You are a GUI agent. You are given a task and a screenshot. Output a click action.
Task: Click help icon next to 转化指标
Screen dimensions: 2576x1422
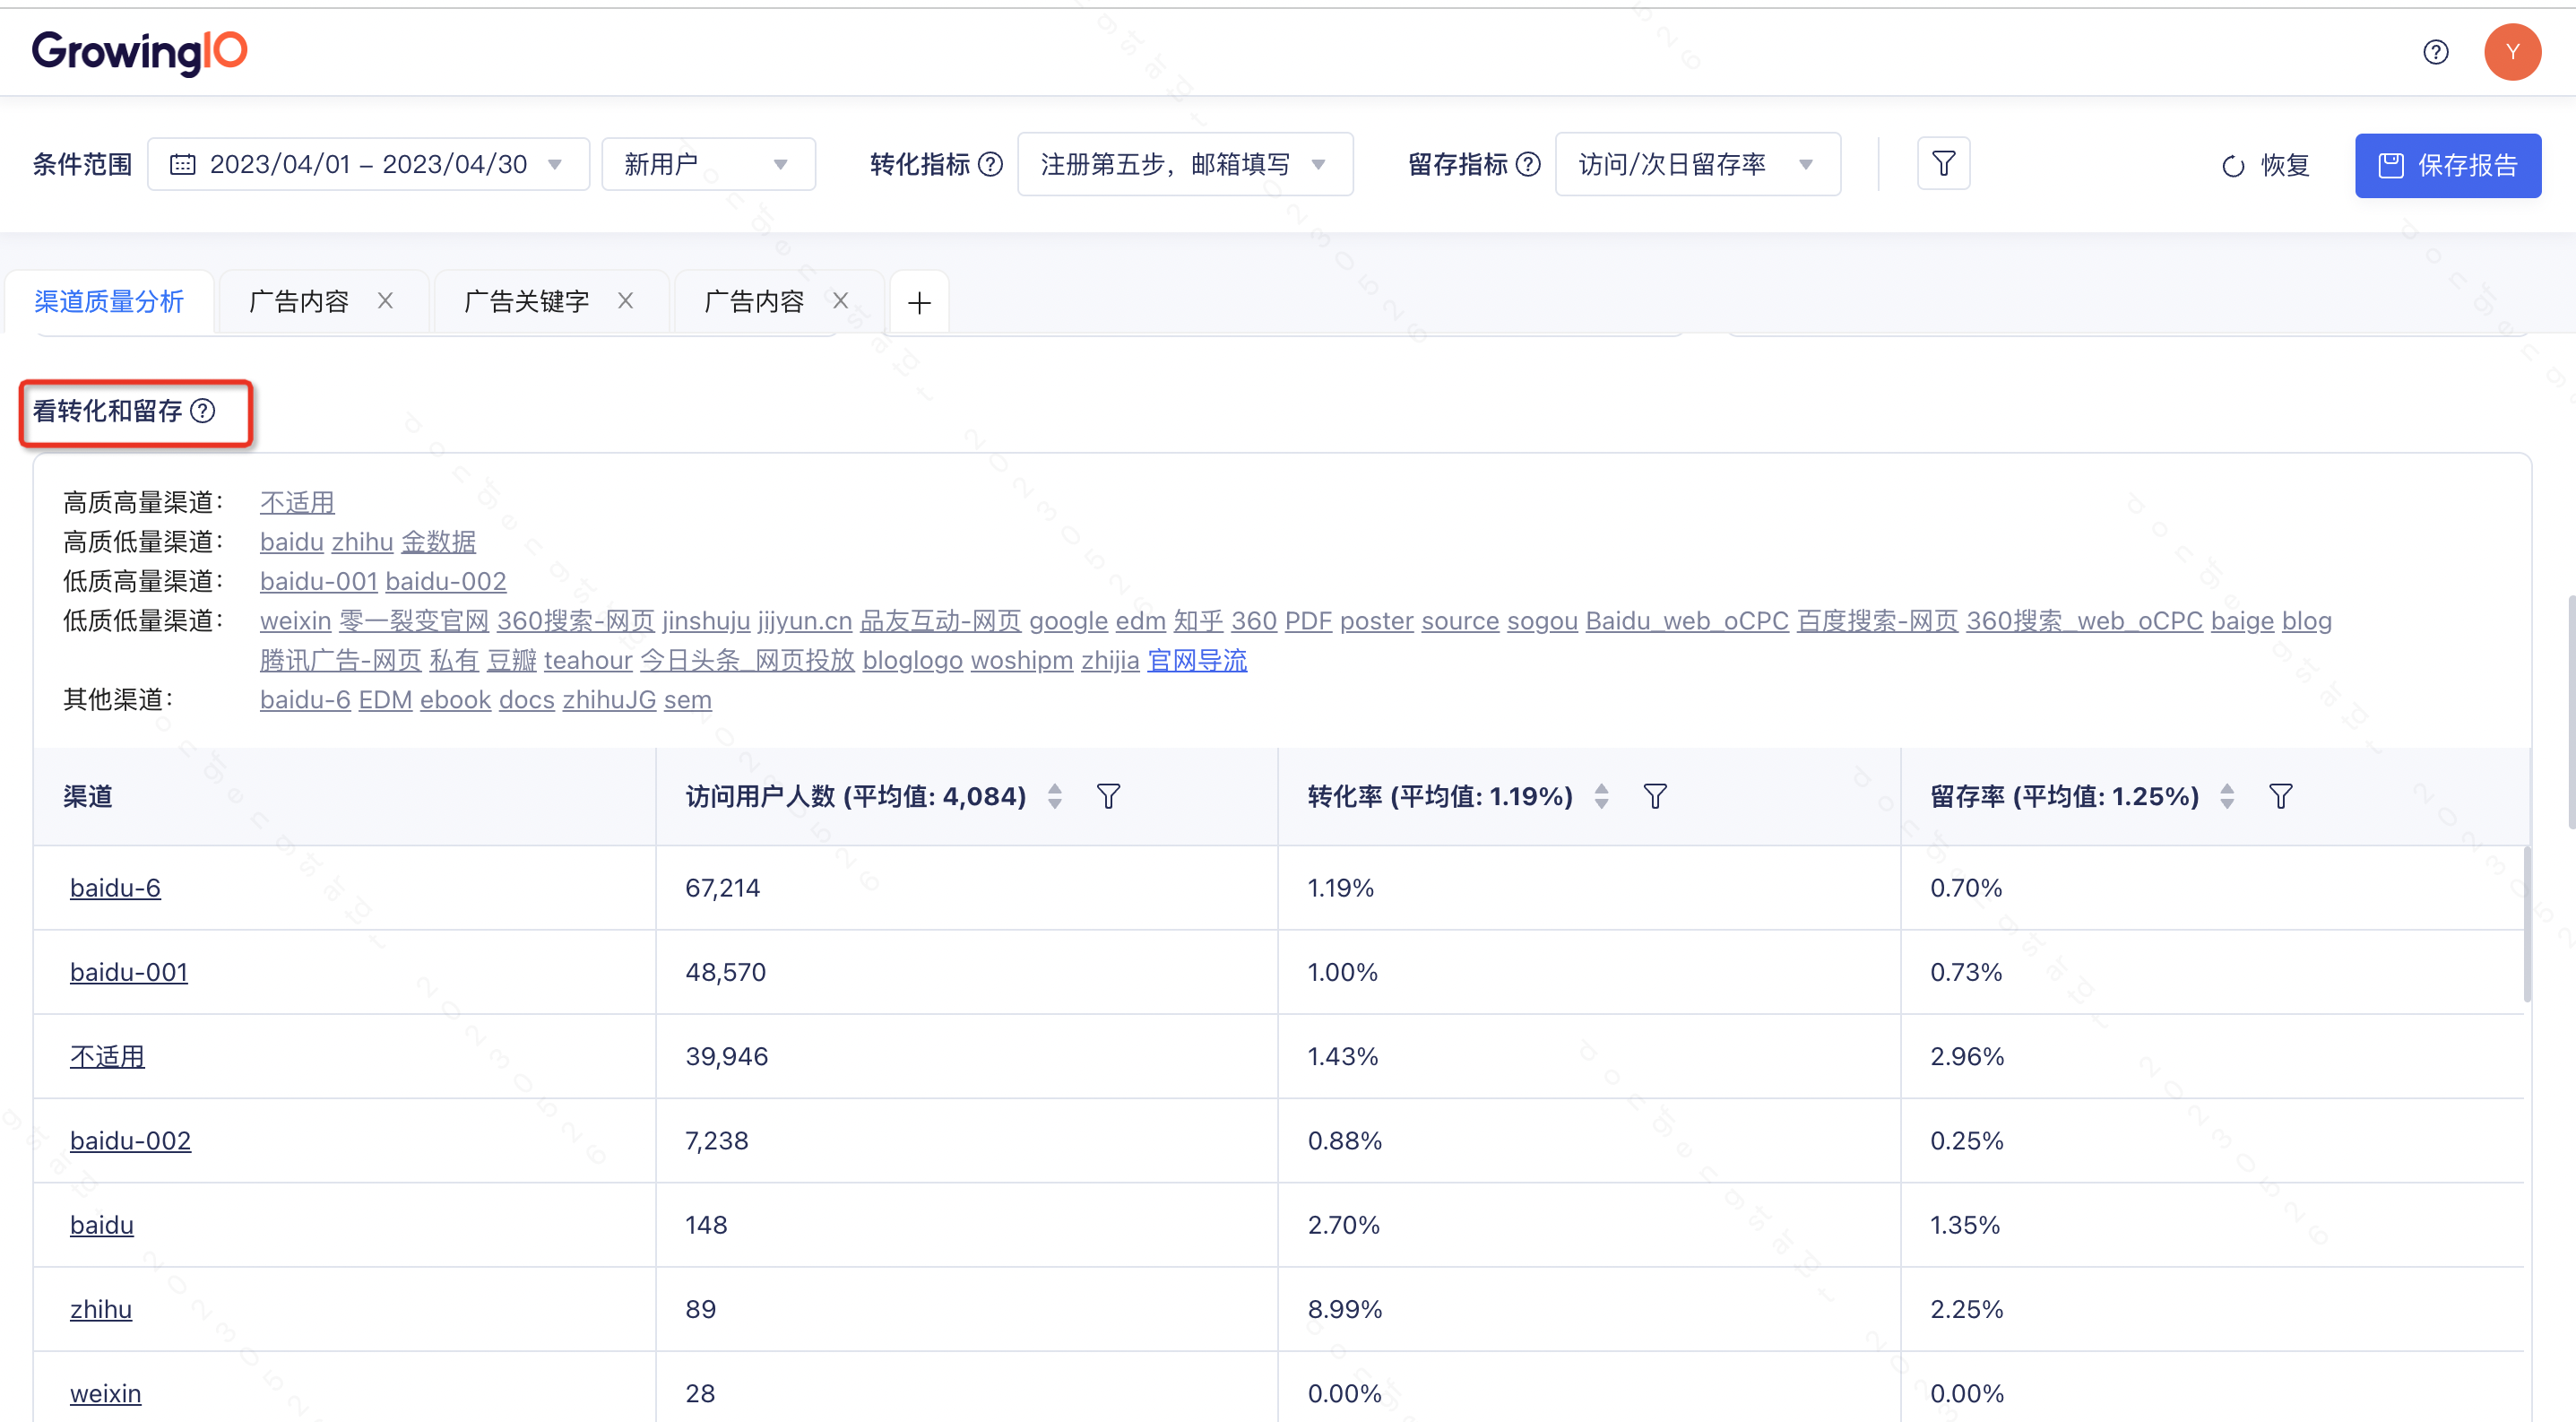(990, 164)
